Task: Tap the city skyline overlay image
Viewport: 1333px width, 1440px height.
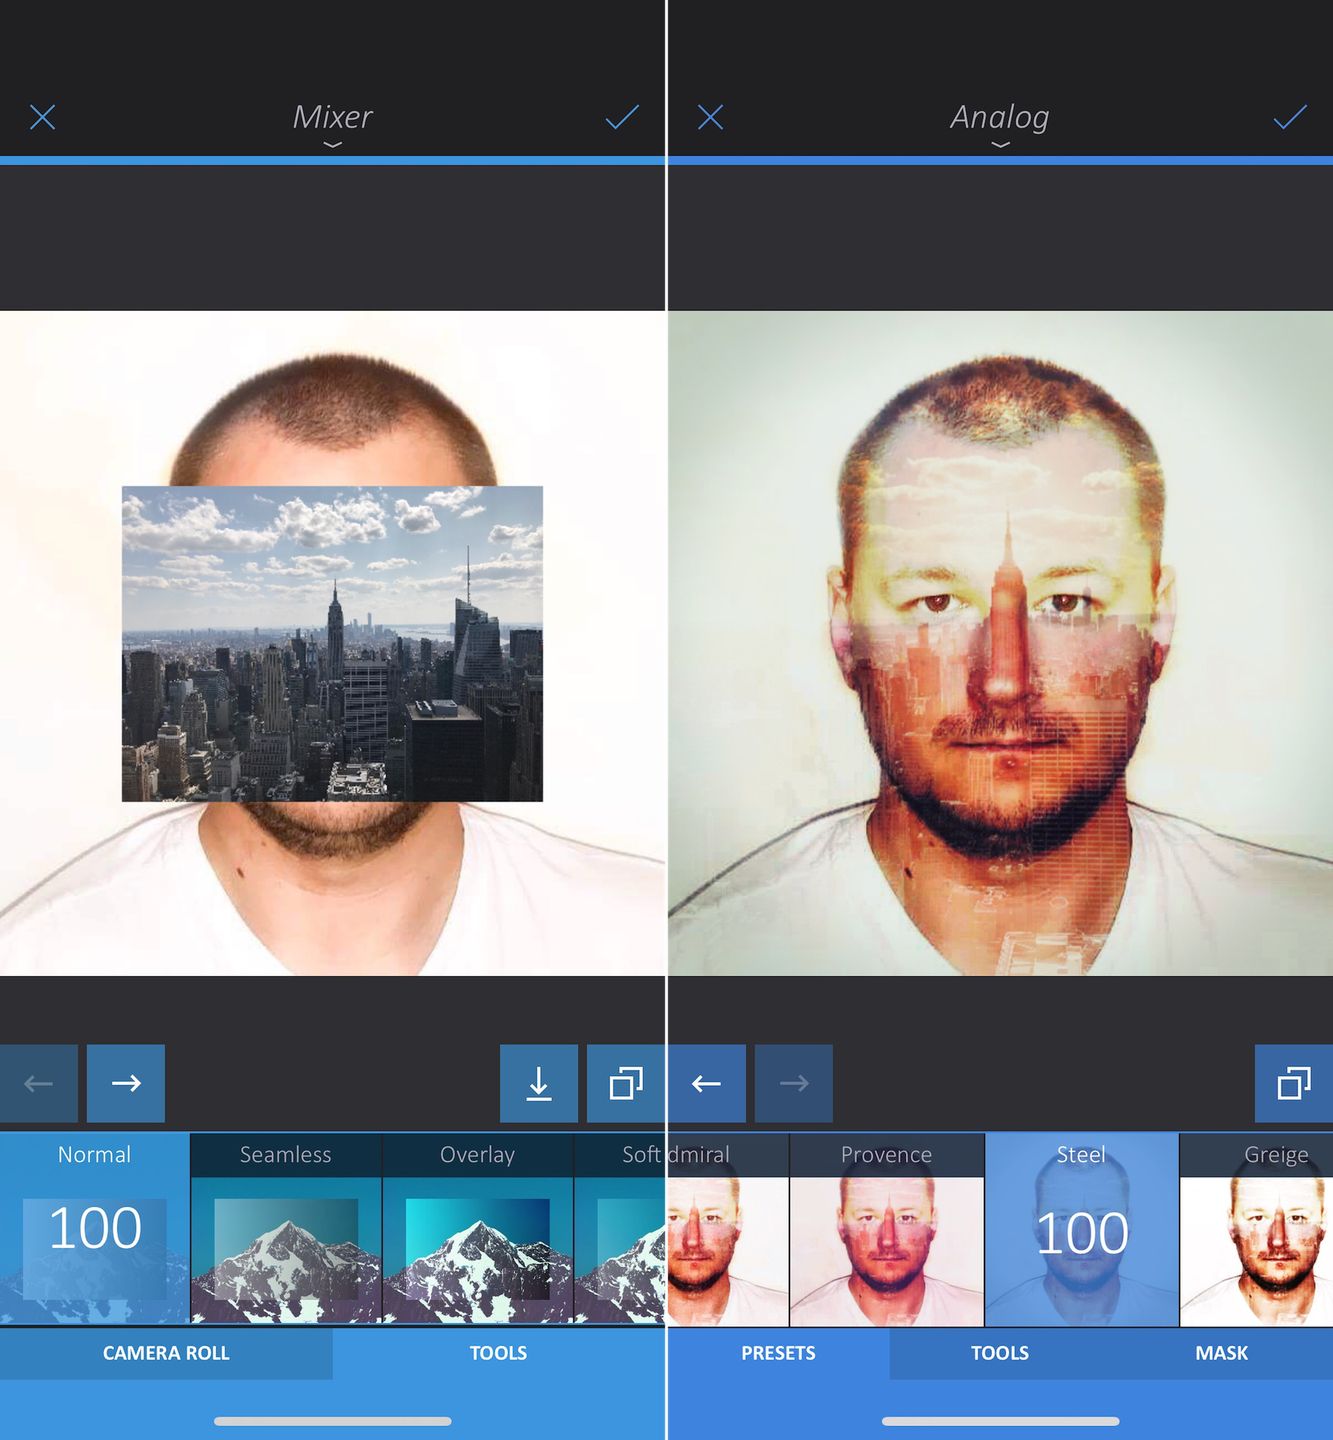Action: point(332,644)
